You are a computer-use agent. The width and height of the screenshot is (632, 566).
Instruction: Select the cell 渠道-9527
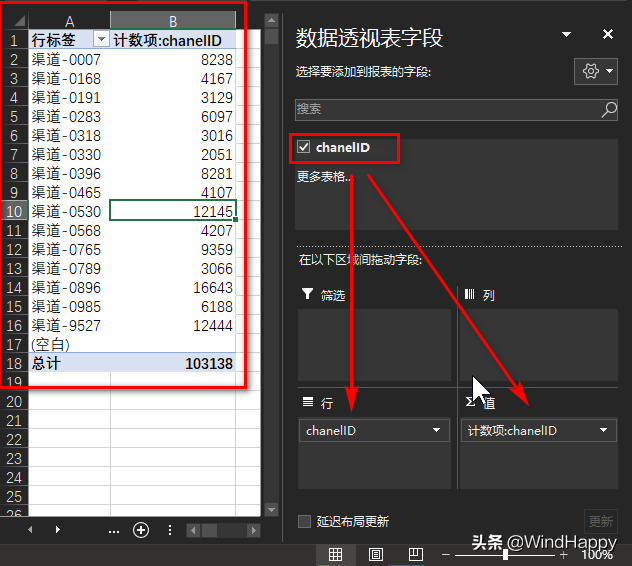click(69, 325)
